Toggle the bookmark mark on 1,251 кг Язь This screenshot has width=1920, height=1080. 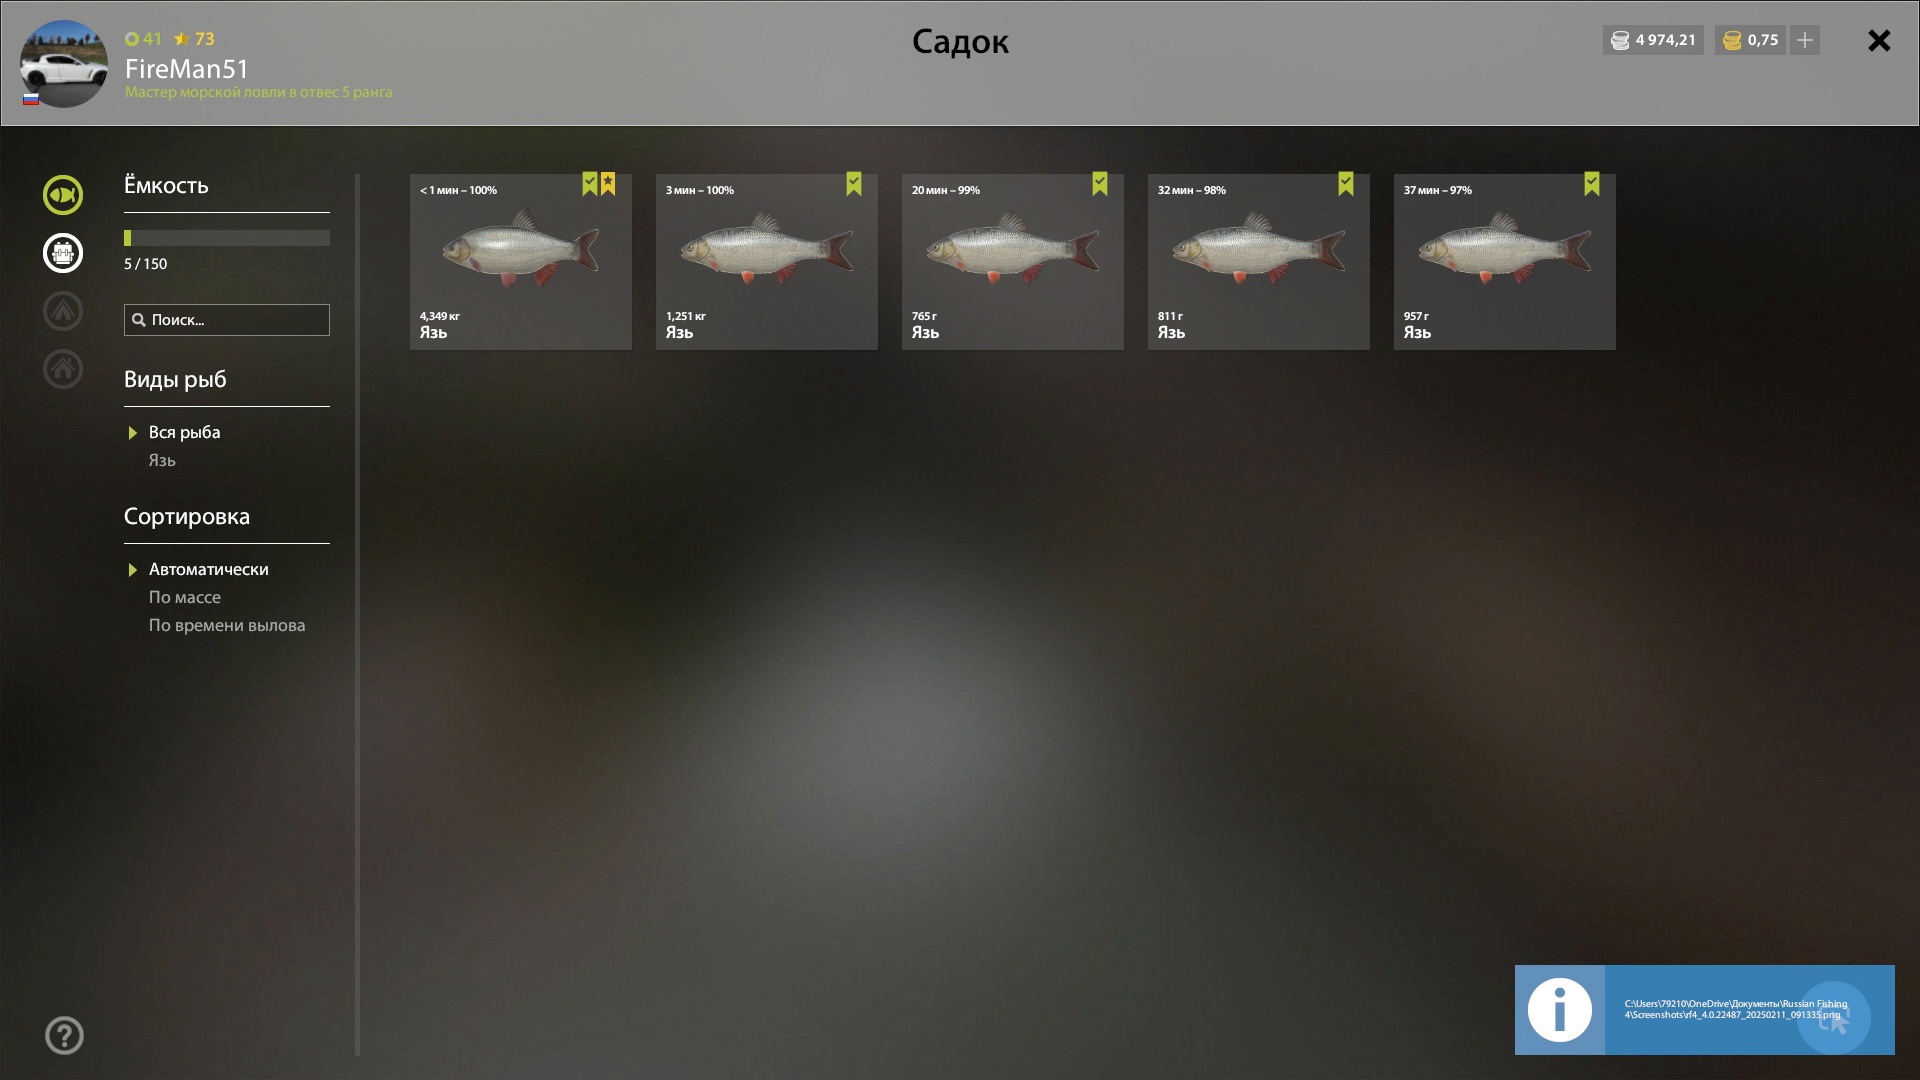[x=854, y=184]
